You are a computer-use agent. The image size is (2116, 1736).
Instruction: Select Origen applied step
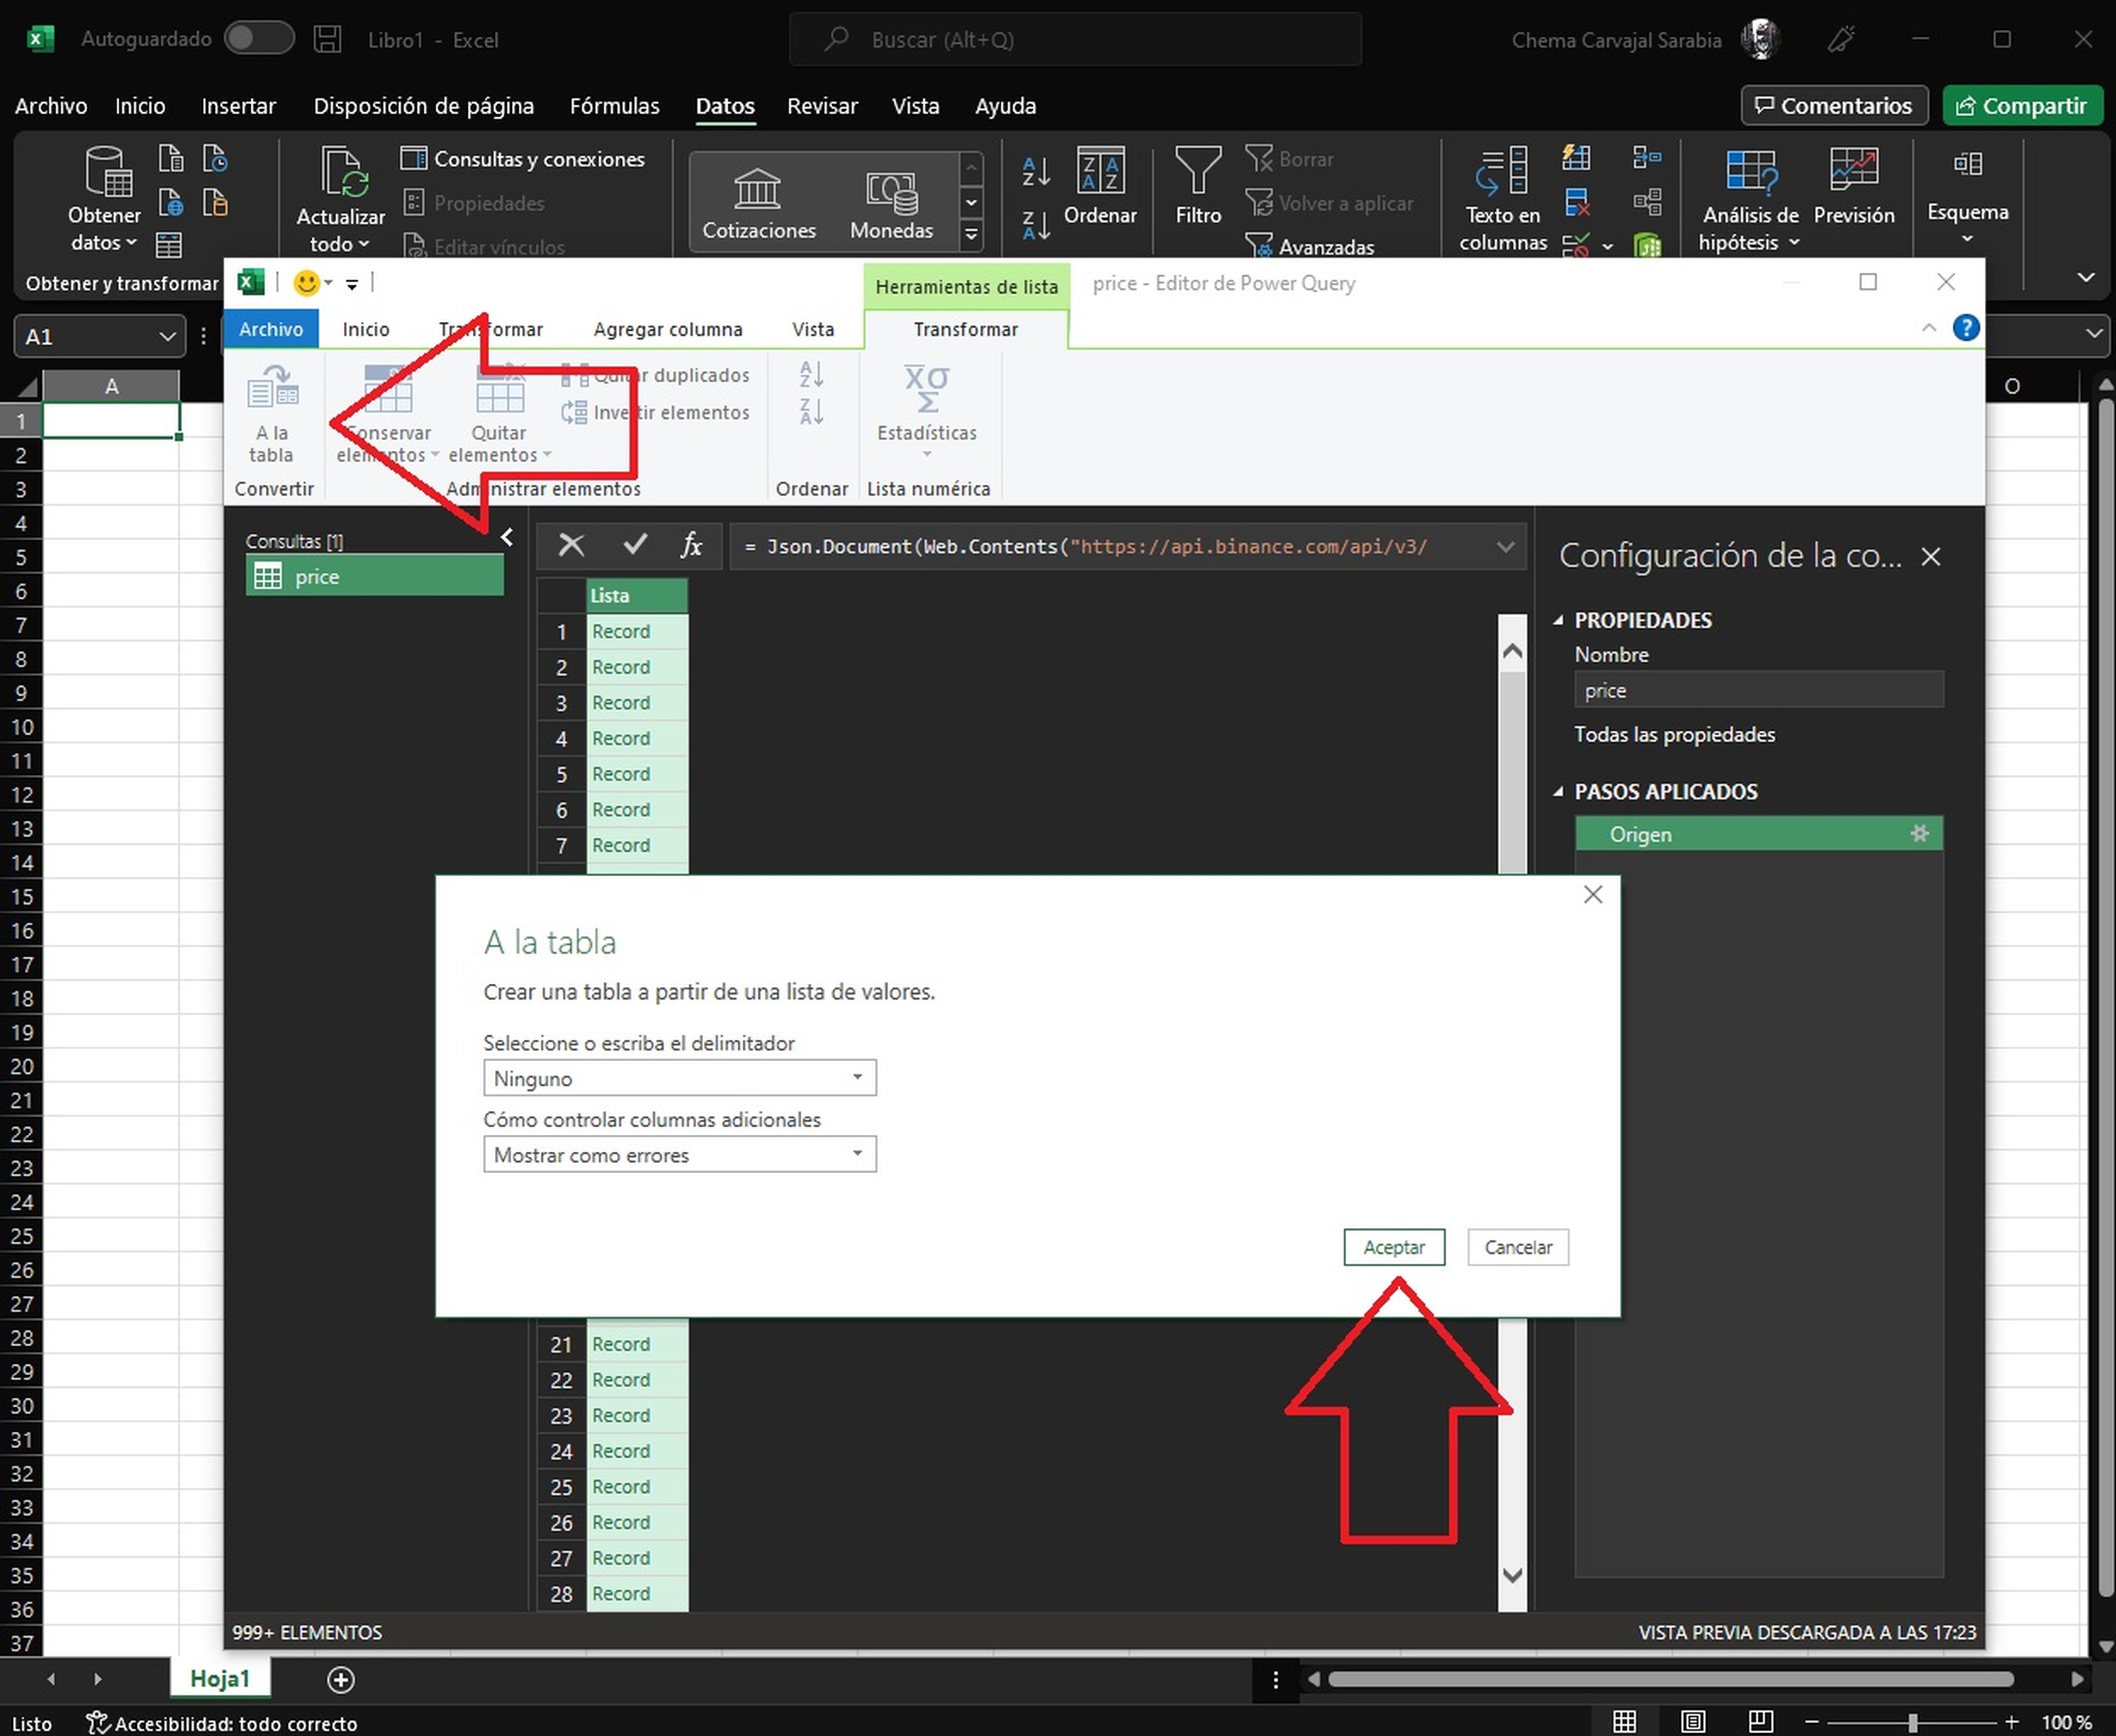(1758, 833)
